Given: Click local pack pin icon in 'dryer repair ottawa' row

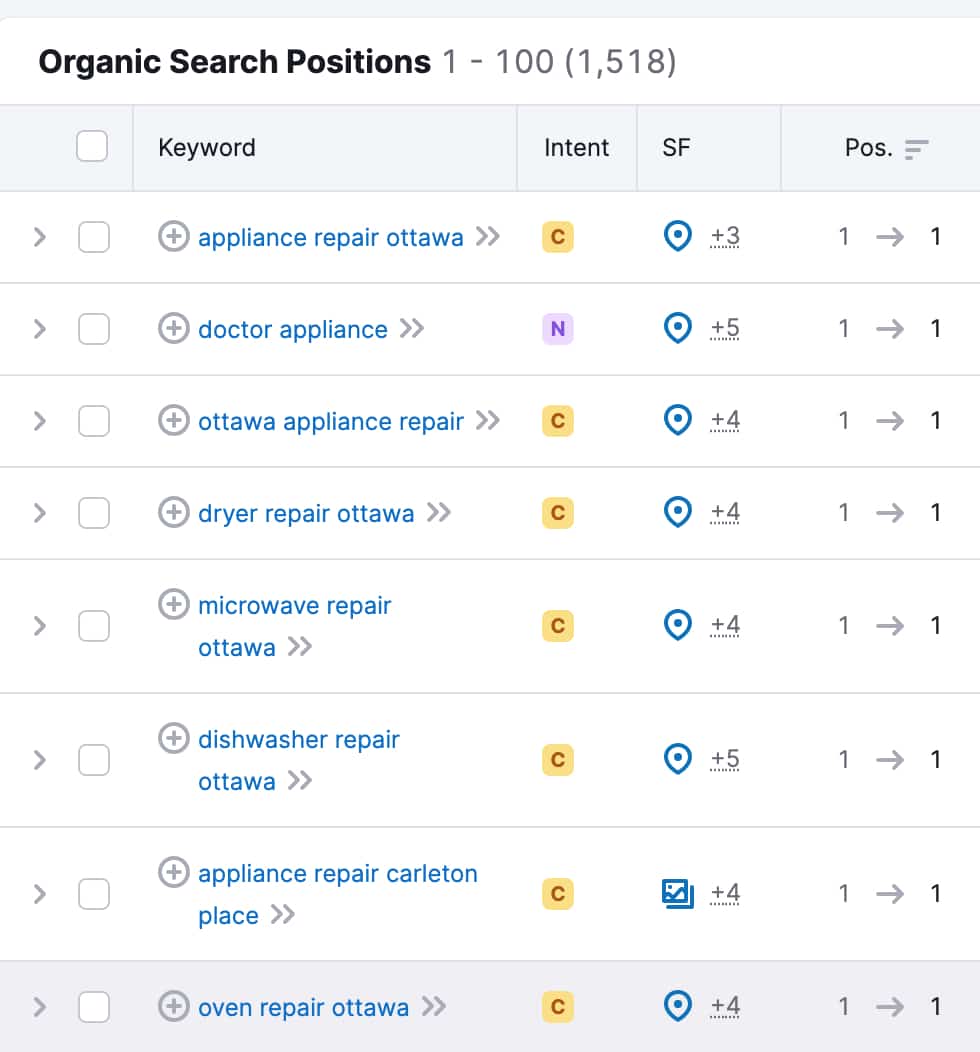Looking at the screenshot, I should [x=677, y=512].
